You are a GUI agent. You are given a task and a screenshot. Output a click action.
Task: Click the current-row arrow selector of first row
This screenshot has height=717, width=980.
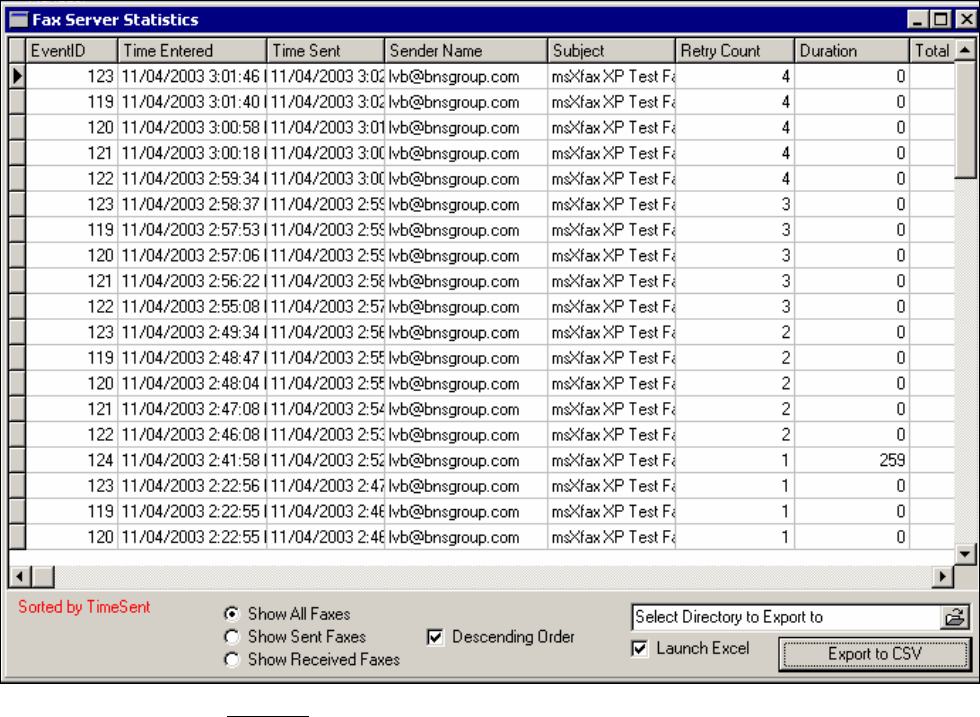(17, 76)
